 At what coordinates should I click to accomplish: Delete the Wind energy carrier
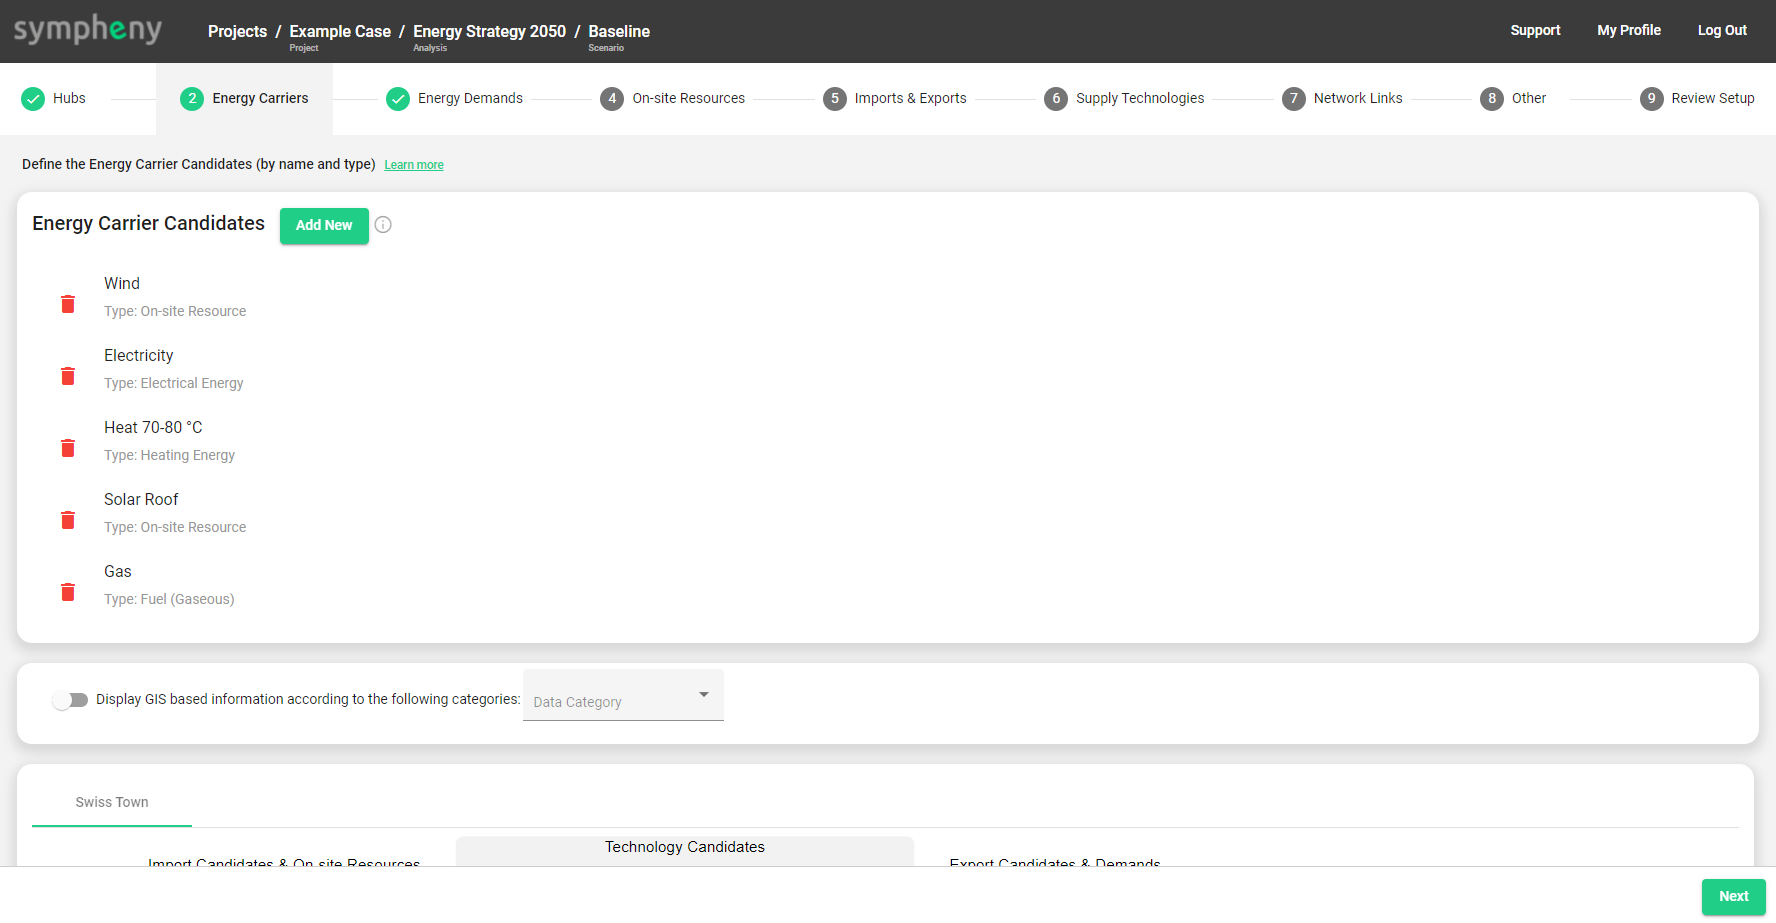point(68,304)
